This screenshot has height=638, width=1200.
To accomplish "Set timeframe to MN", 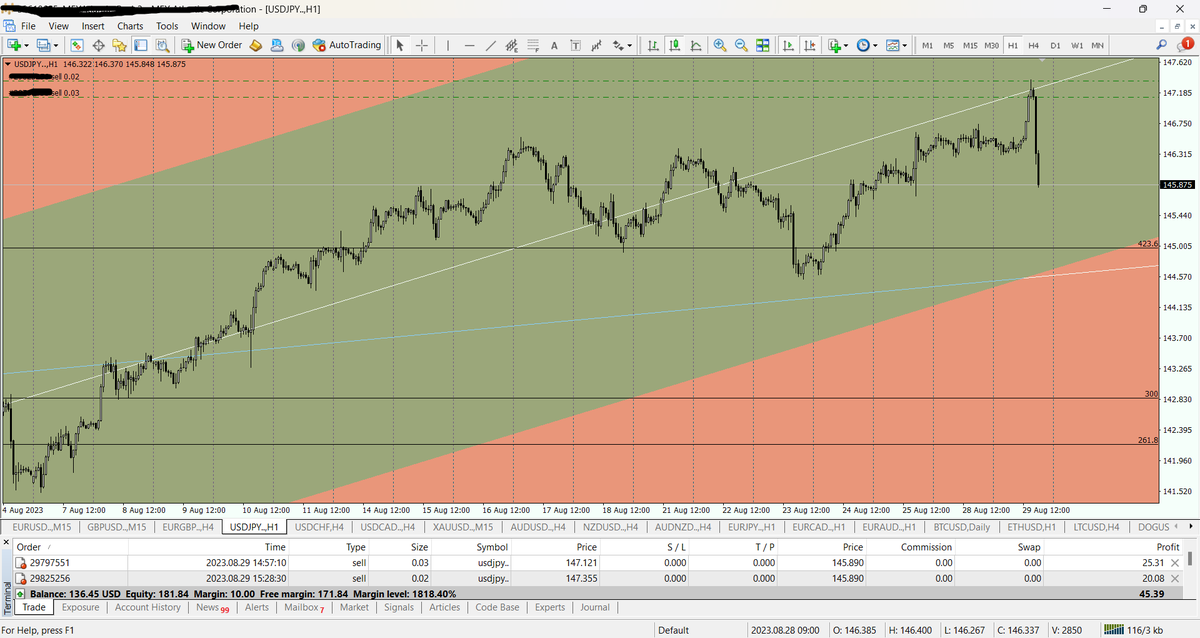I will (1097, 45).
